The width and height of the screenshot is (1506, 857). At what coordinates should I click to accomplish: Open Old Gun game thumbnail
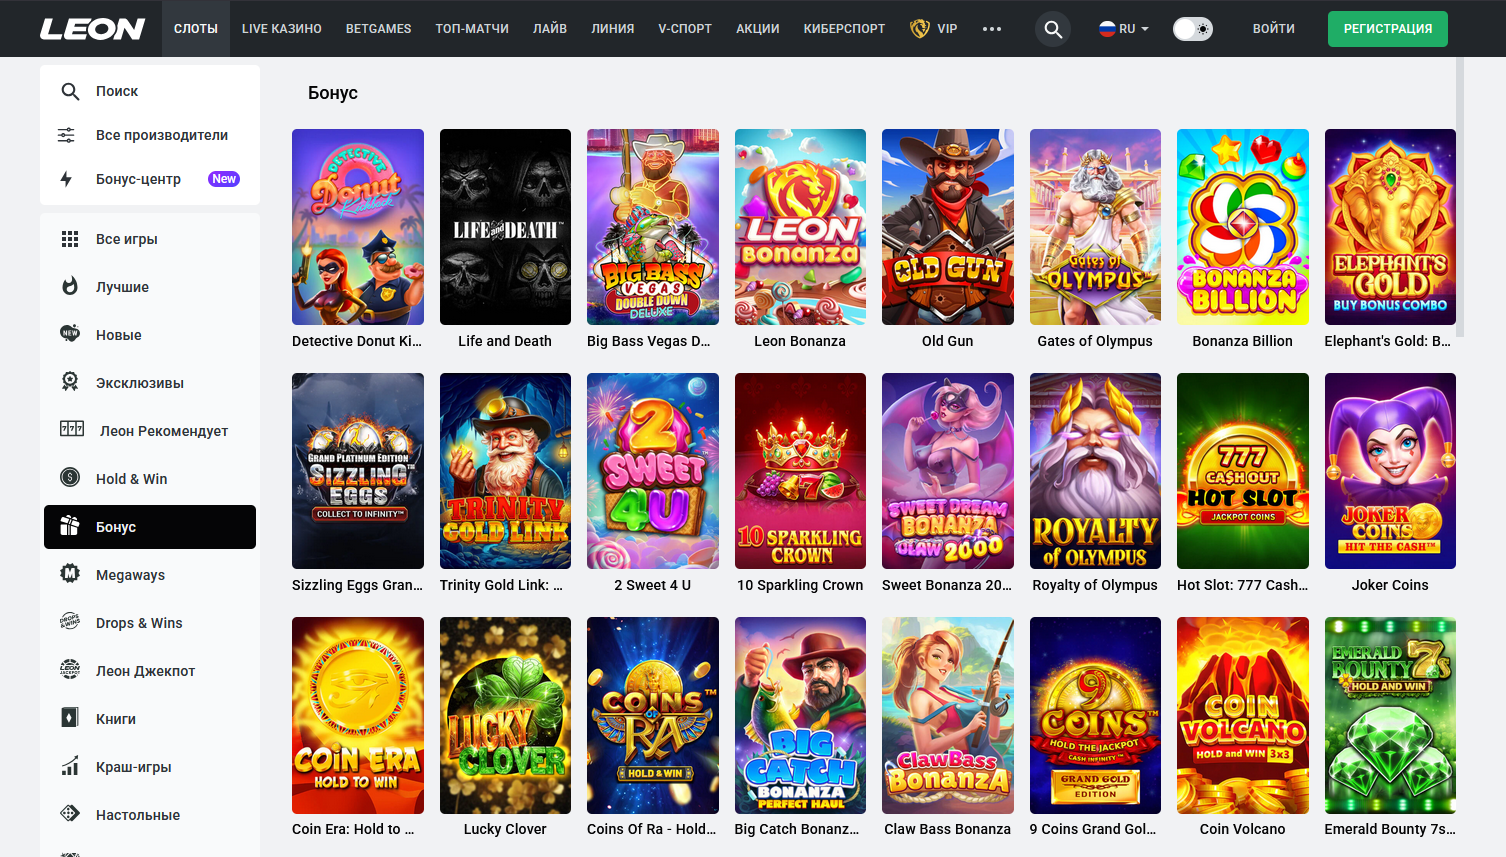click(x=948, y=227)
